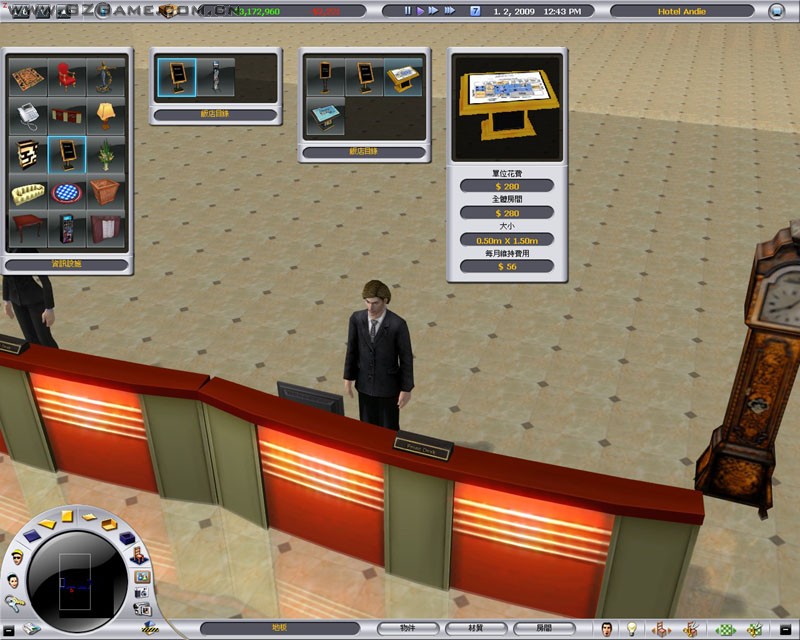Click the round button beside Hotel Andie
Screen dimensions: 800x640
(x=777, y=11)
